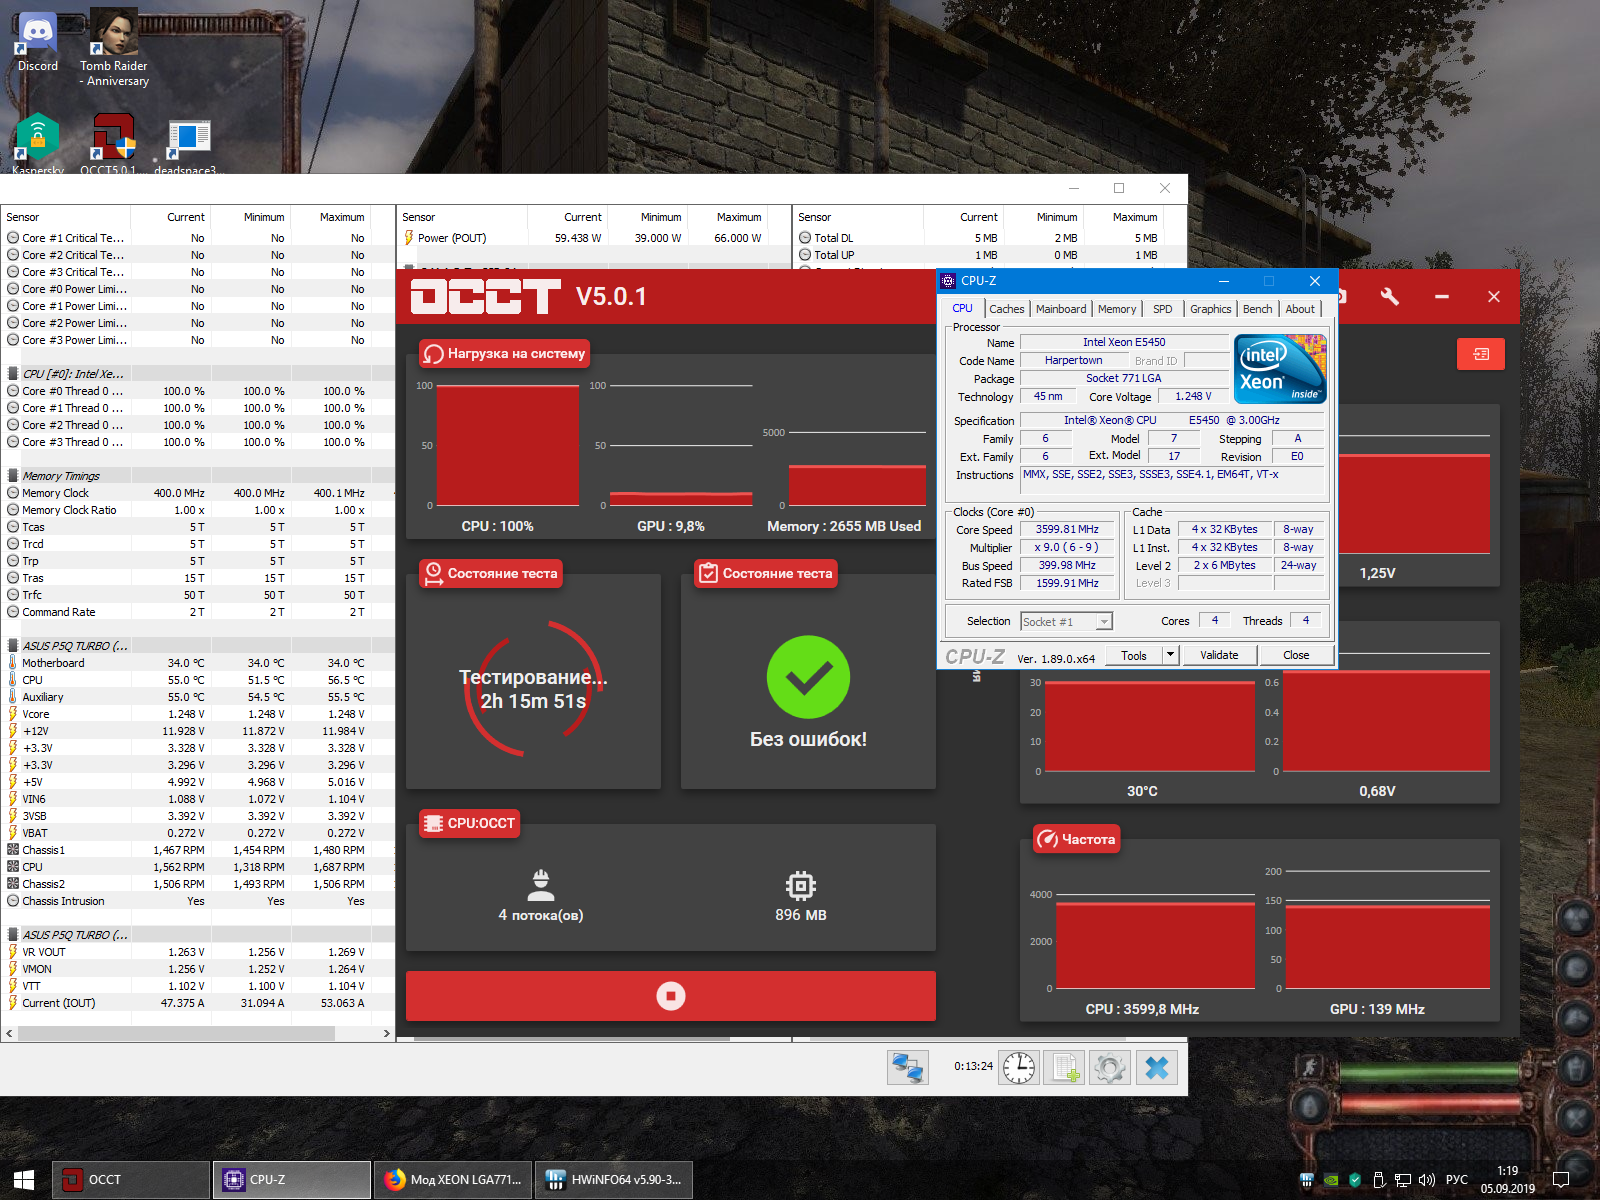Switch to the SPD tab in CPU-Z
Screen dimensions: 1600x1200
pos(1163,309)
